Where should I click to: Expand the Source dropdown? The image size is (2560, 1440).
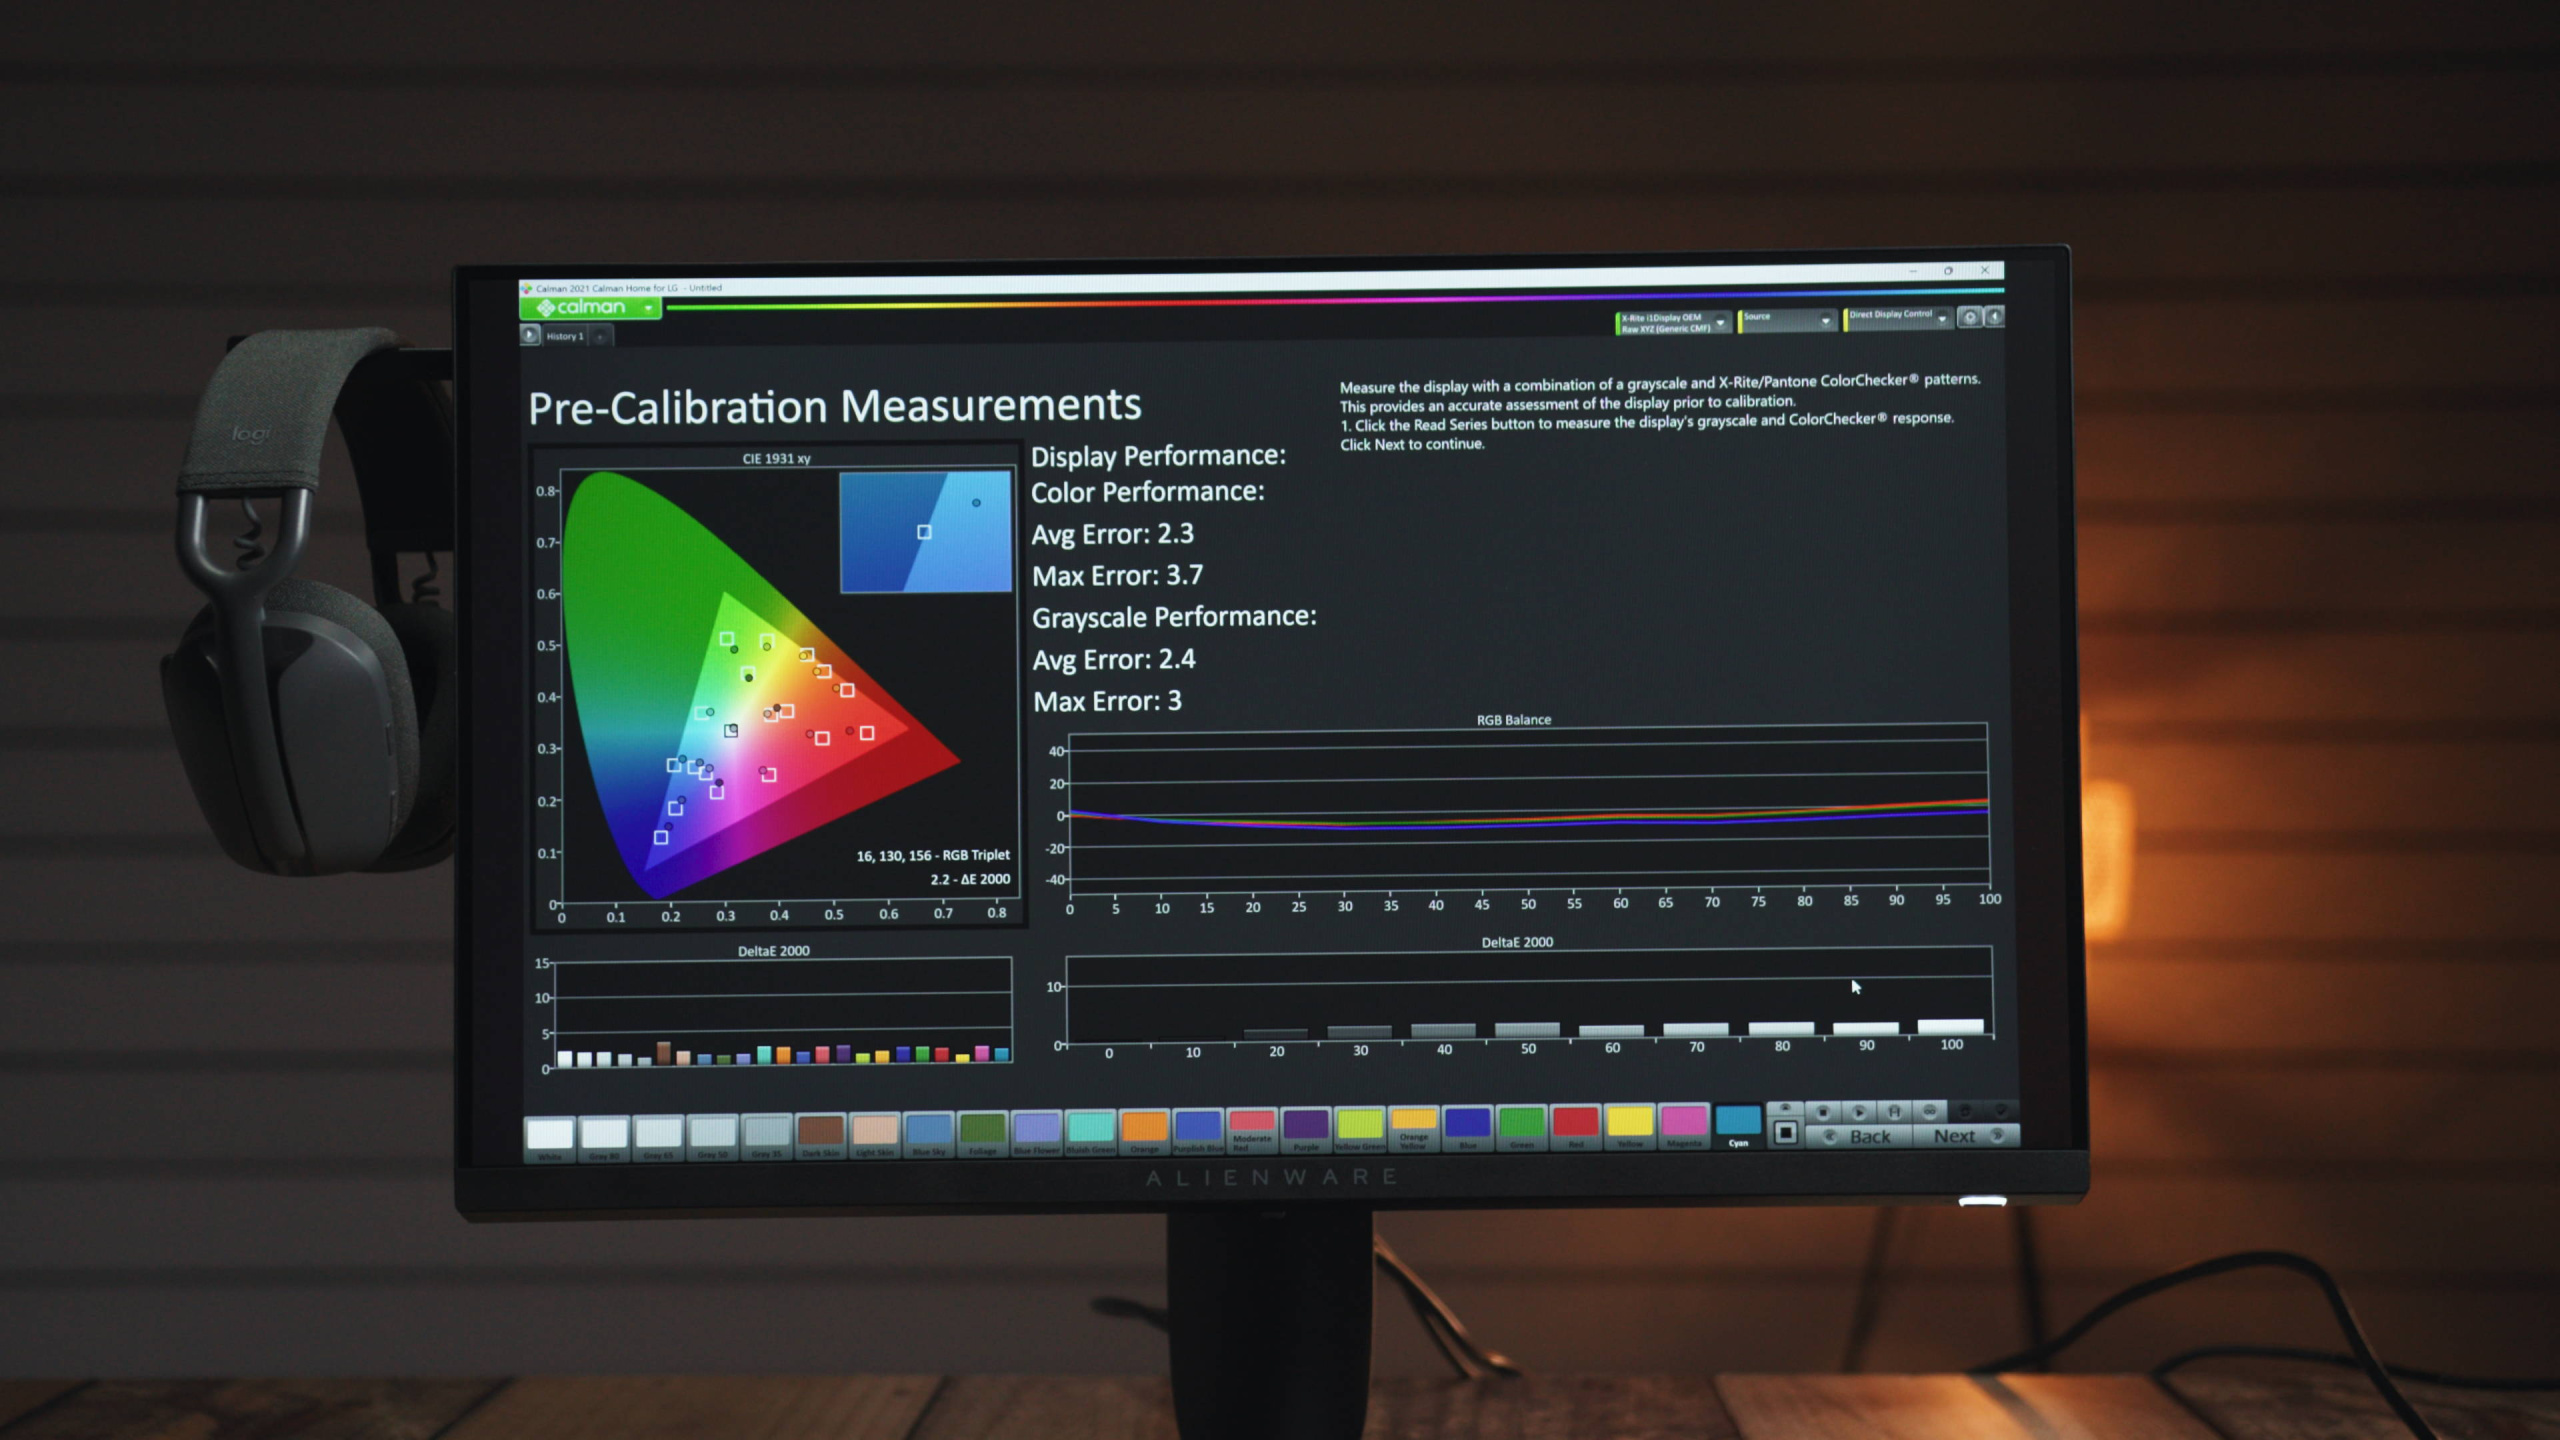1825,320
